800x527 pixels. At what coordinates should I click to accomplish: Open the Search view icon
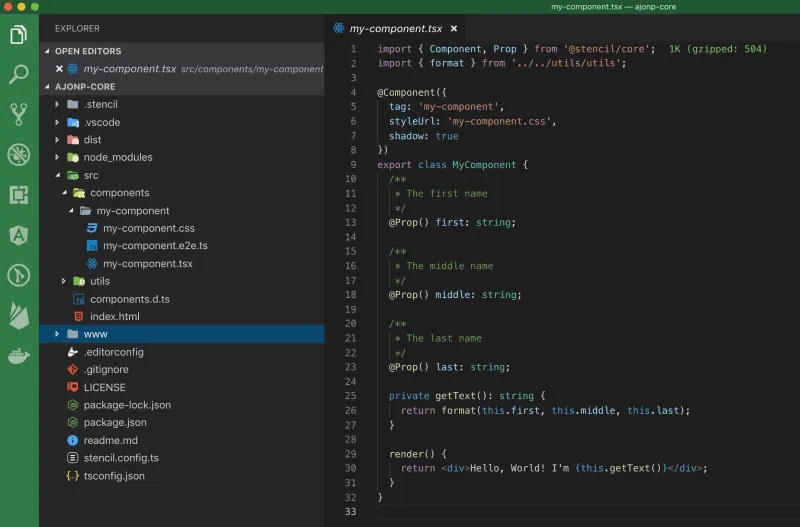click(18, 74)
